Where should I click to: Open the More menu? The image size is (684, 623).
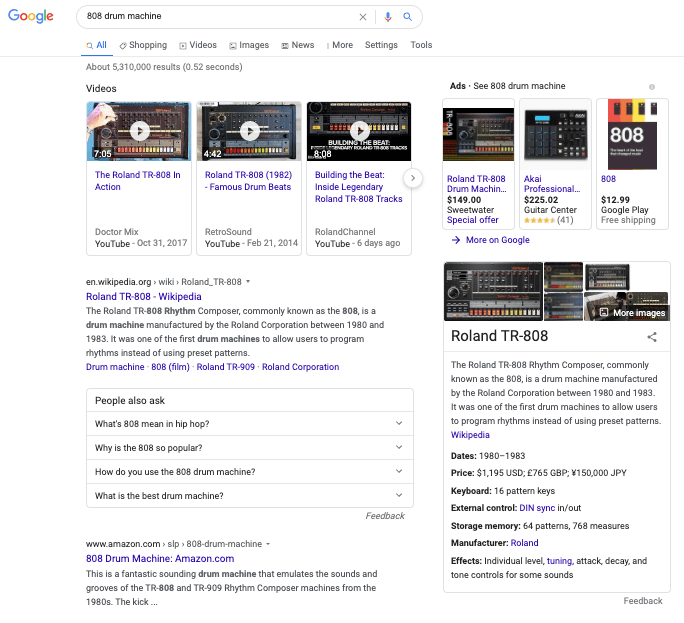[340, 45]
